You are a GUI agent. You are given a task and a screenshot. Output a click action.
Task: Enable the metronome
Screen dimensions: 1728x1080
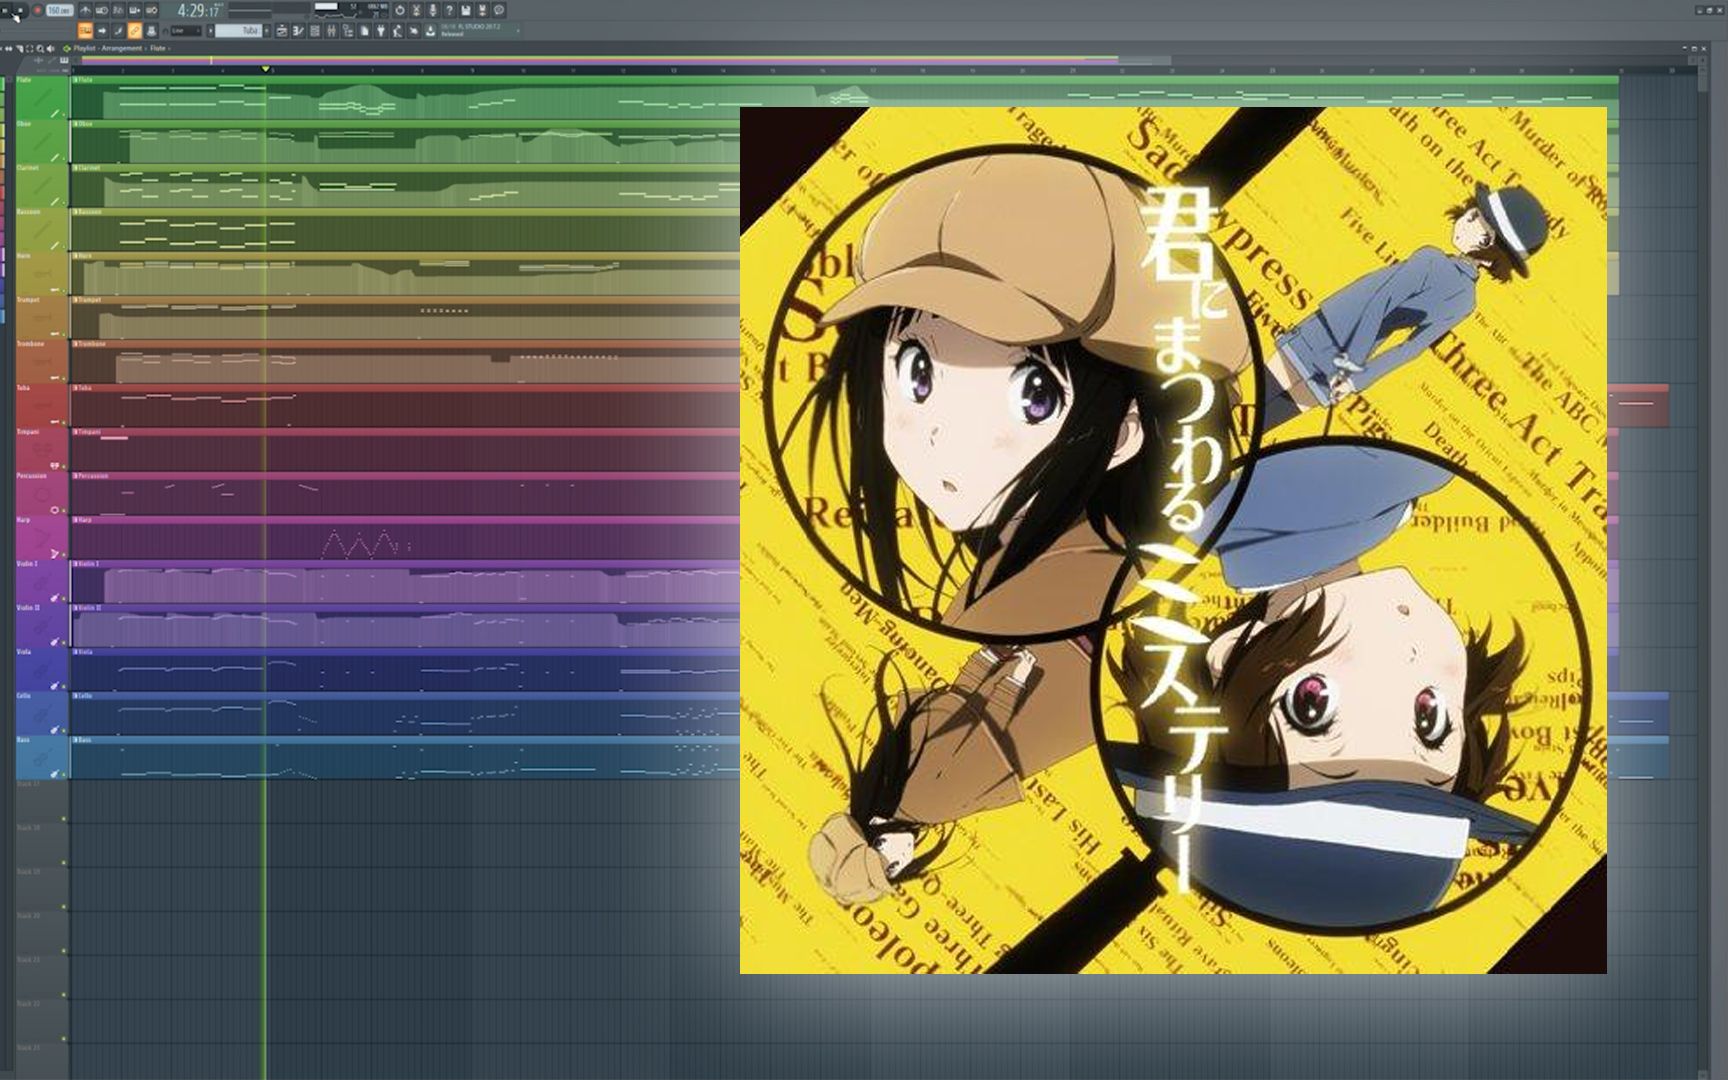(x=85, y=11)
